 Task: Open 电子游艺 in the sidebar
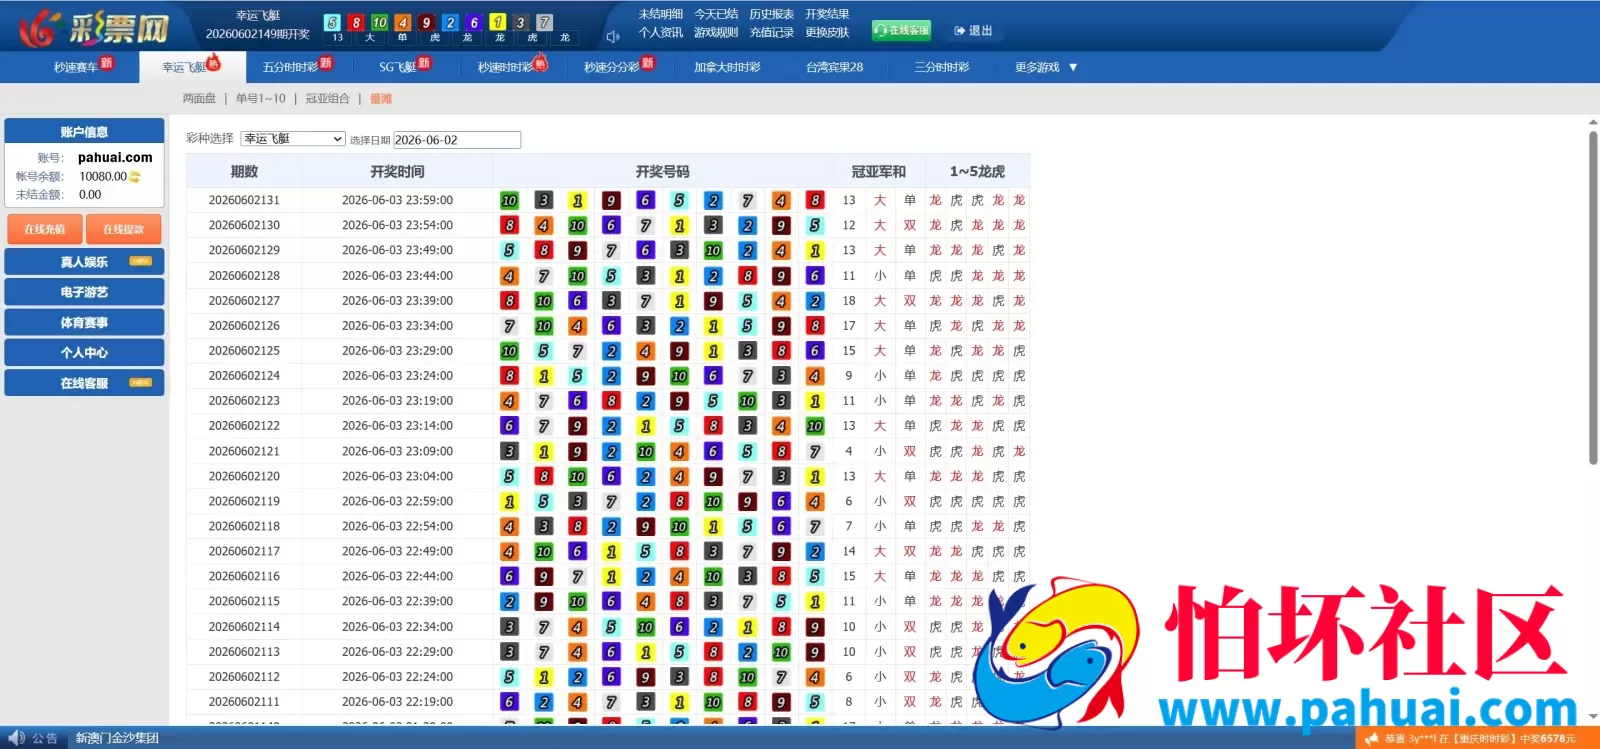coord(84,292)
